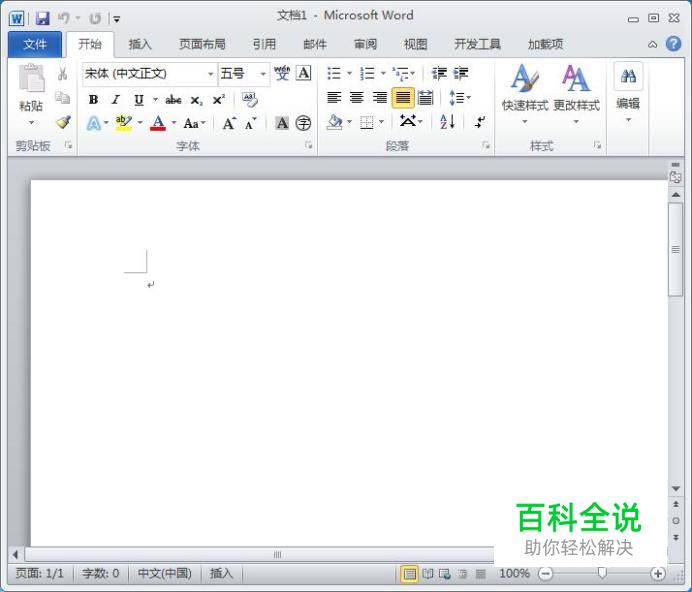Open the Line Spacing dropdown

coord(459,98)
